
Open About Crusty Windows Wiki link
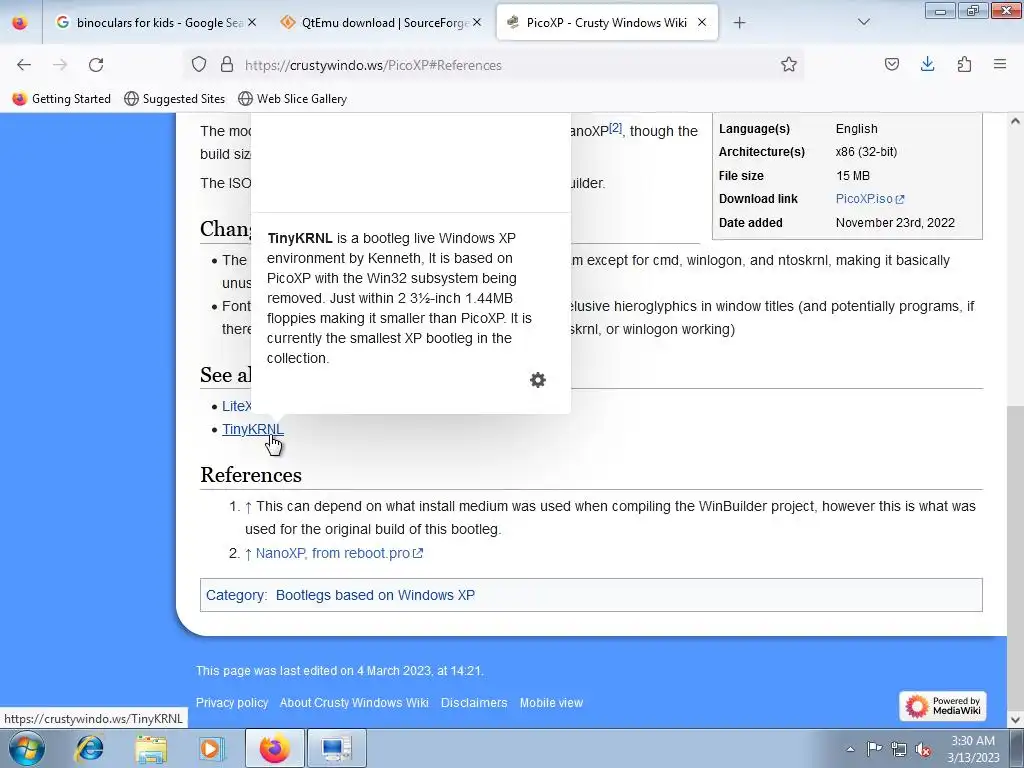[354, 703]
